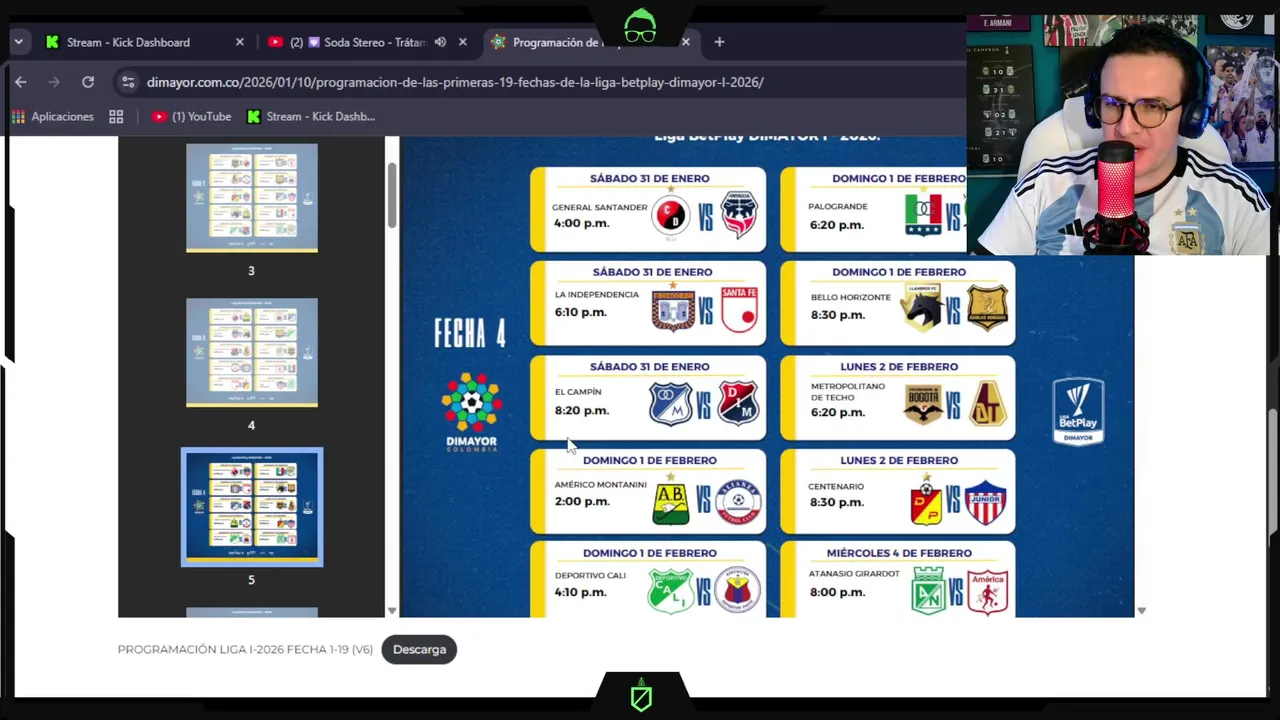Image resolution: width=1280 pixels, height=720 pixels.
Task: Open the (1) YouTube bookmark
Action: click(191, 117)
